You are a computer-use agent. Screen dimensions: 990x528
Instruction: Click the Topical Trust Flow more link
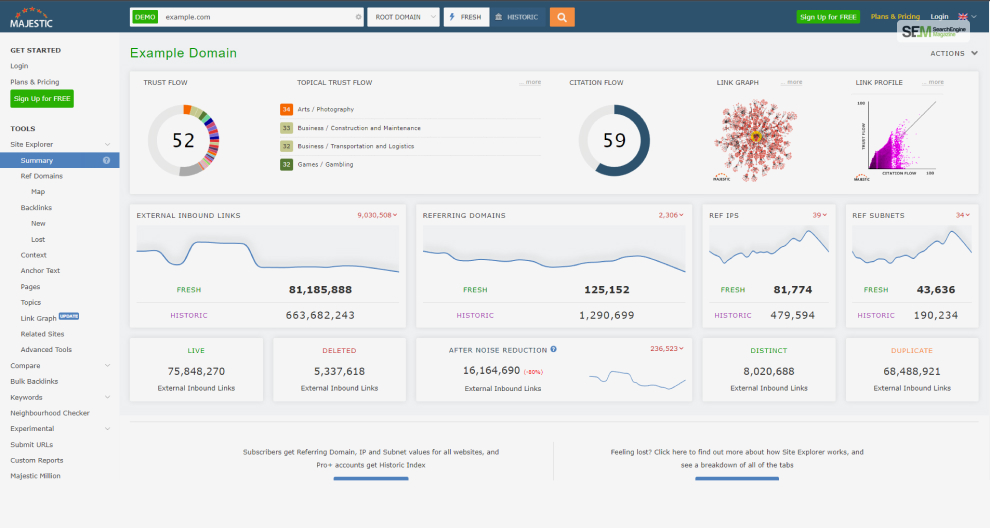[530, 82]
